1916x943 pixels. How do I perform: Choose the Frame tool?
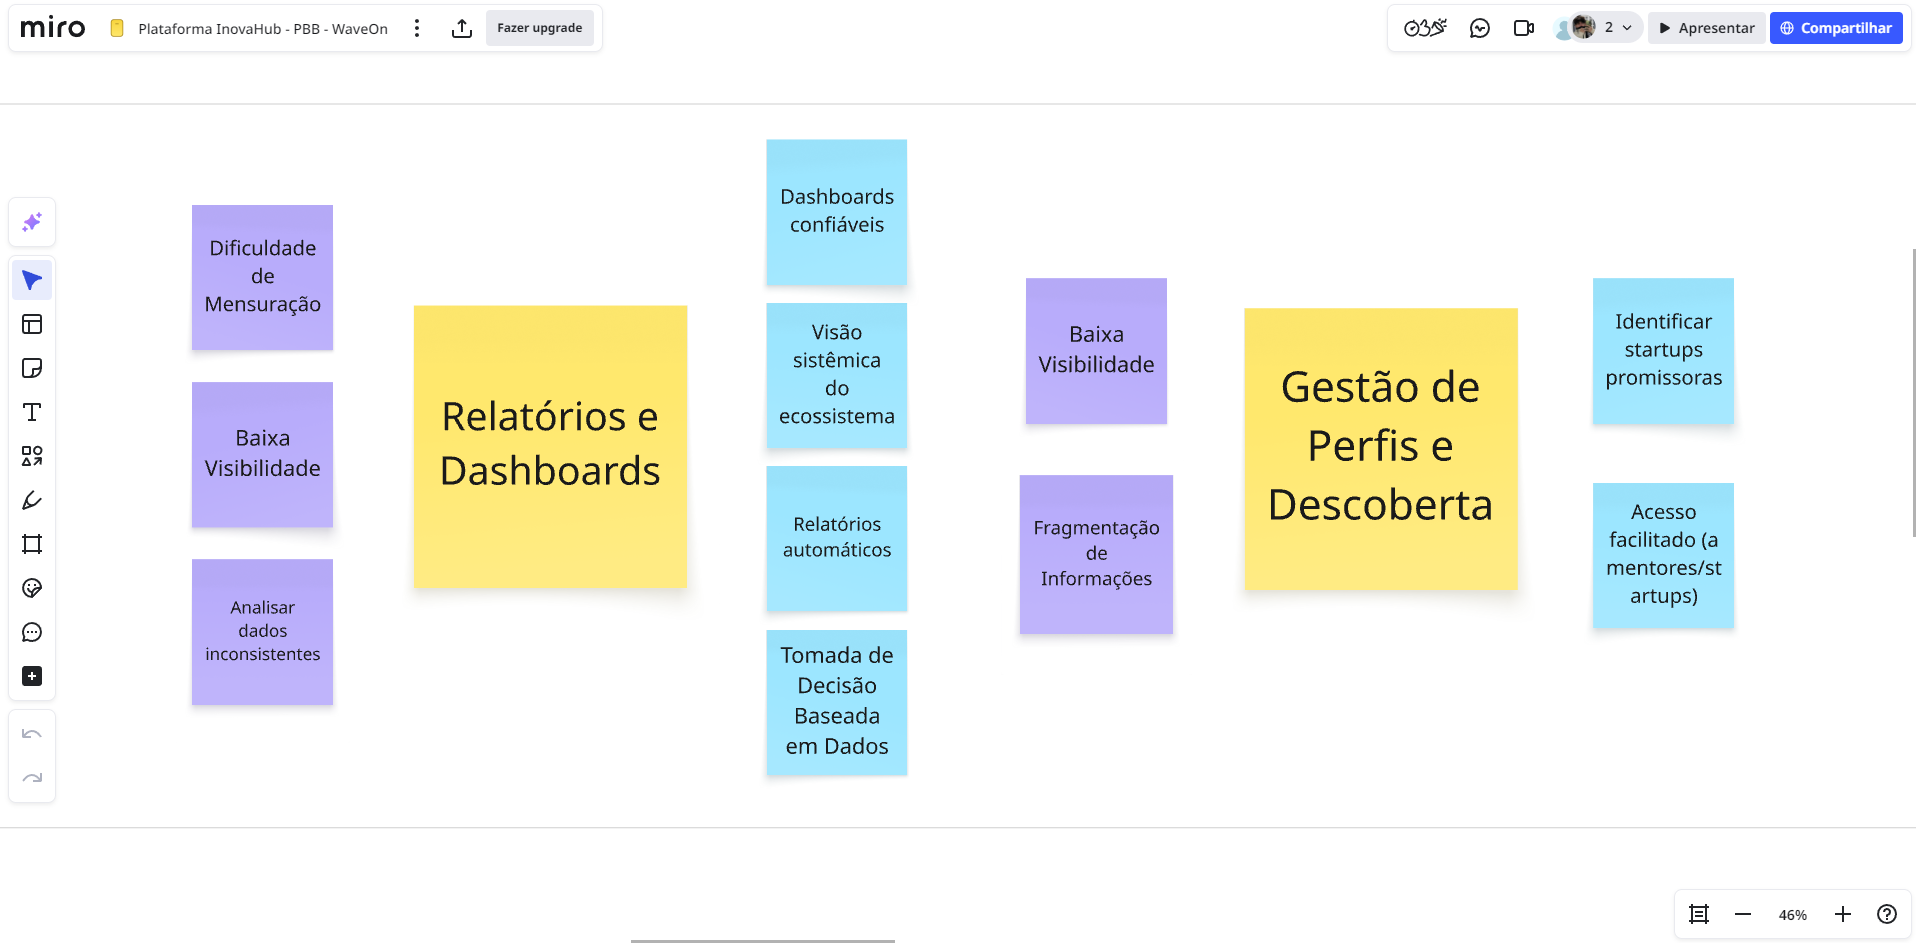32,544
